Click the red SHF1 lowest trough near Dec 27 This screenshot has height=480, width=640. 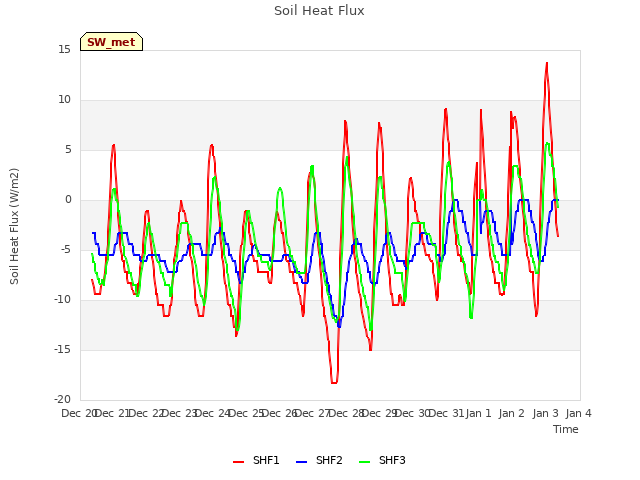click(334, 382)
